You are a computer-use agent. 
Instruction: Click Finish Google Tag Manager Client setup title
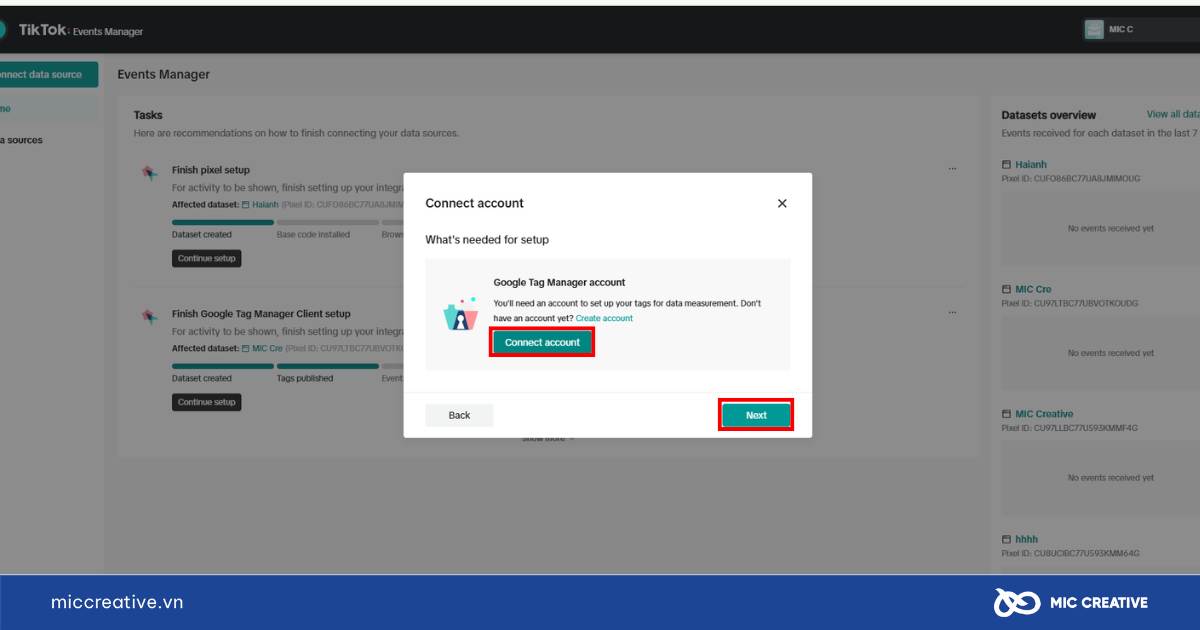[x=261, y=314]
